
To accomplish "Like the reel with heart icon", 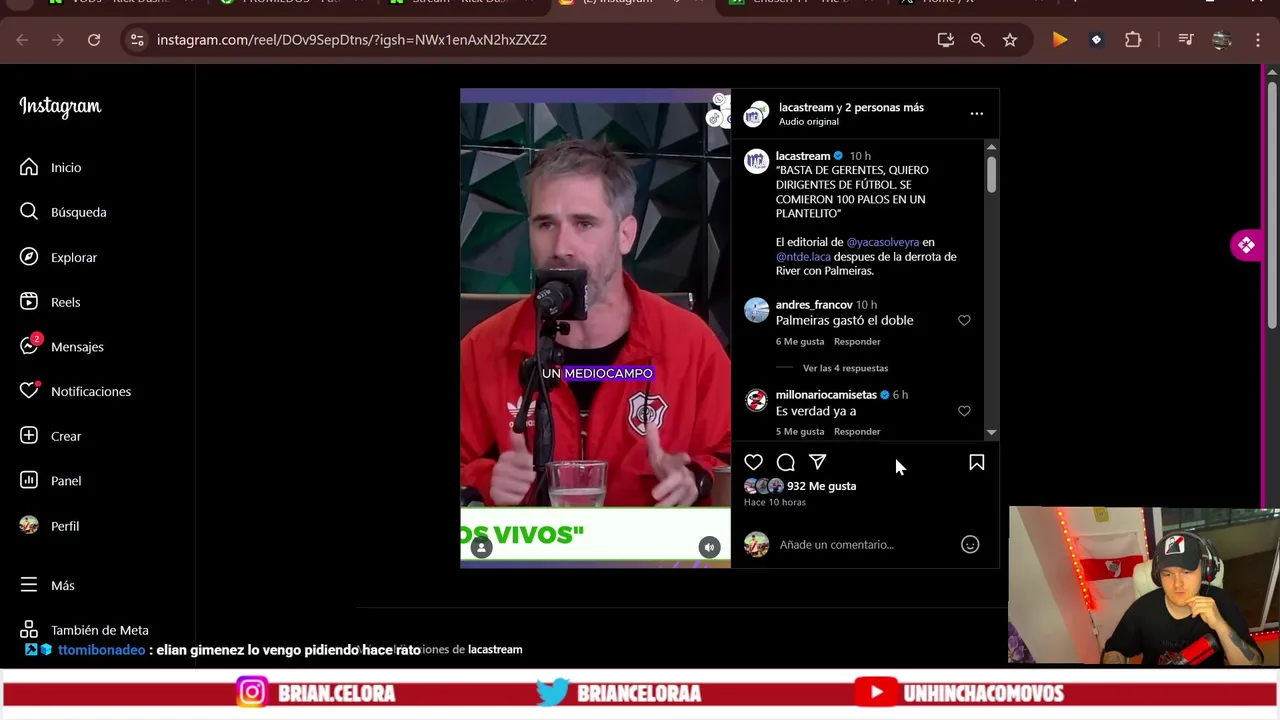I will tap(754, 462).
